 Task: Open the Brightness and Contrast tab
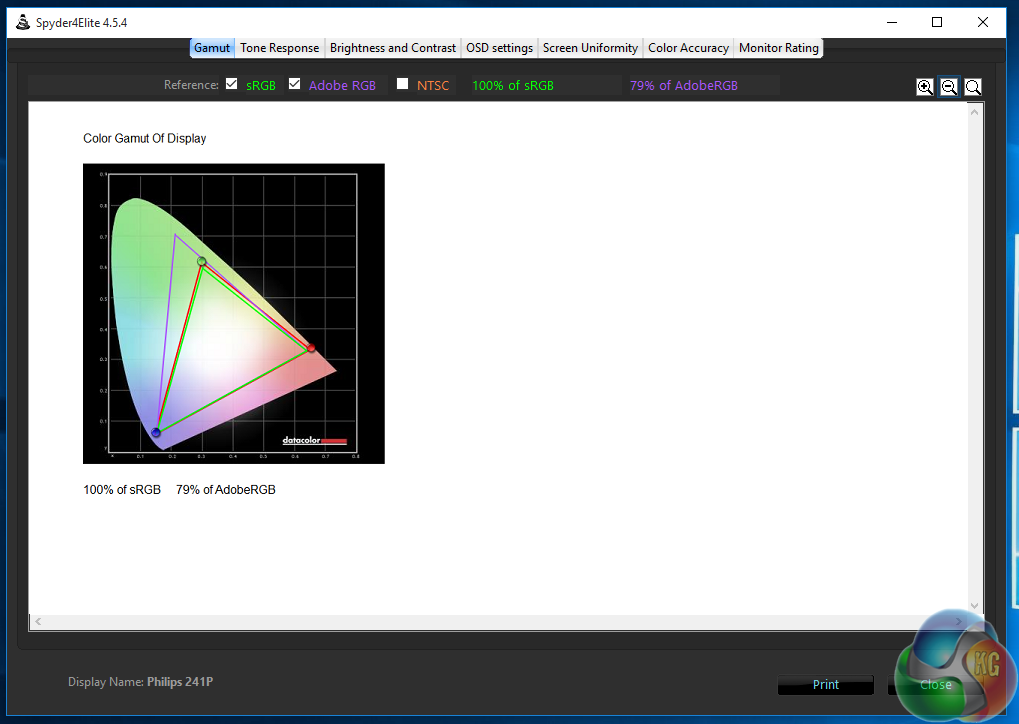pyautogui.click(x=392, y=48)
